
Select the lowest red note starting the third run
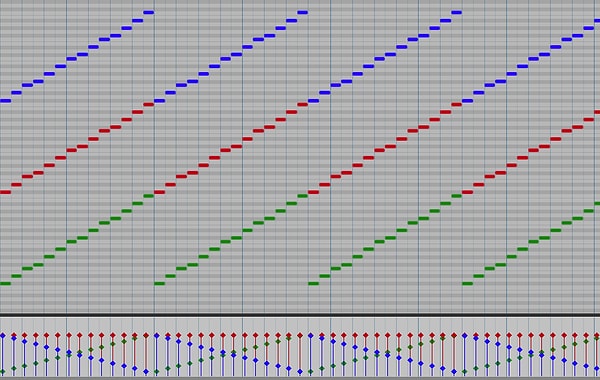click(x=313, y=192)
